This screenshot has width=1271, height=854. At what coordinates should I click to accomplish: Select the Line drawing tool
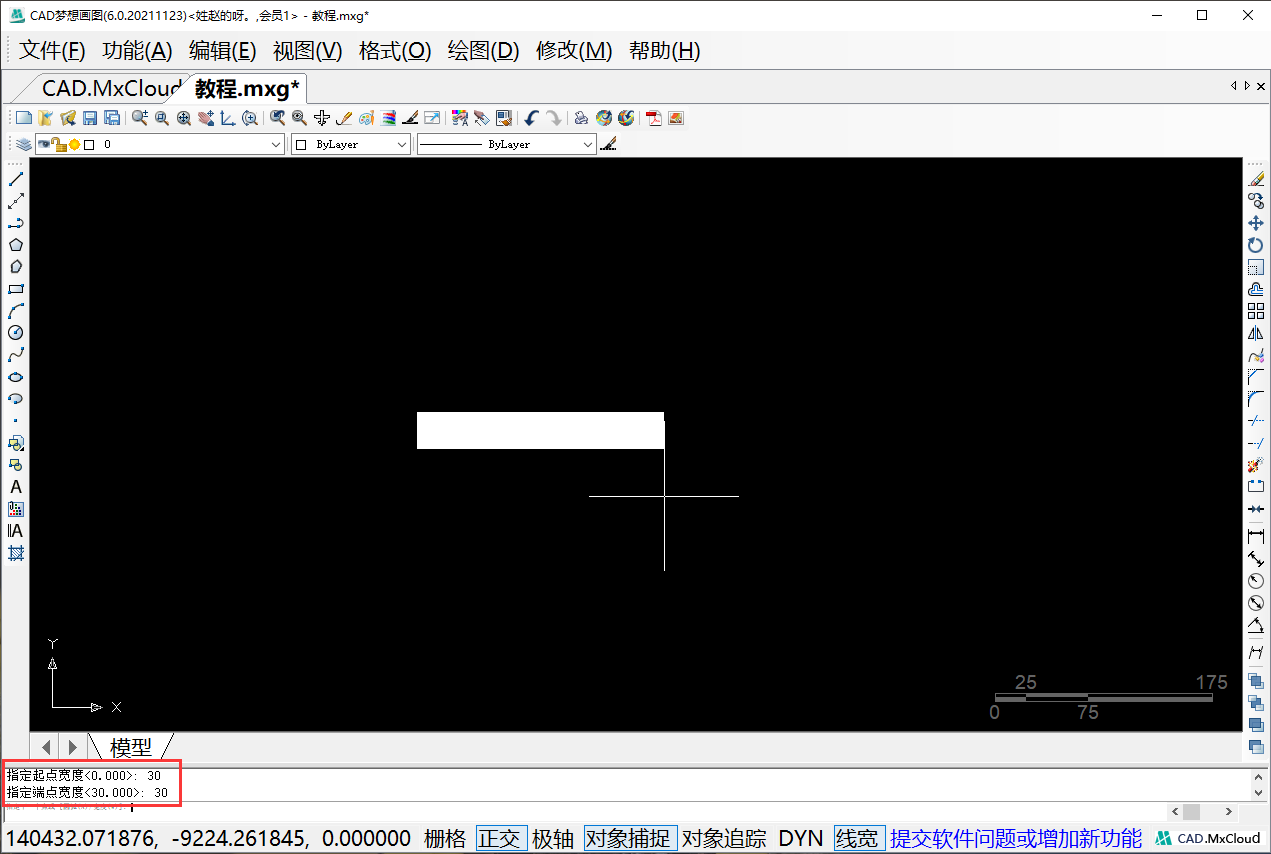(16, 179)
